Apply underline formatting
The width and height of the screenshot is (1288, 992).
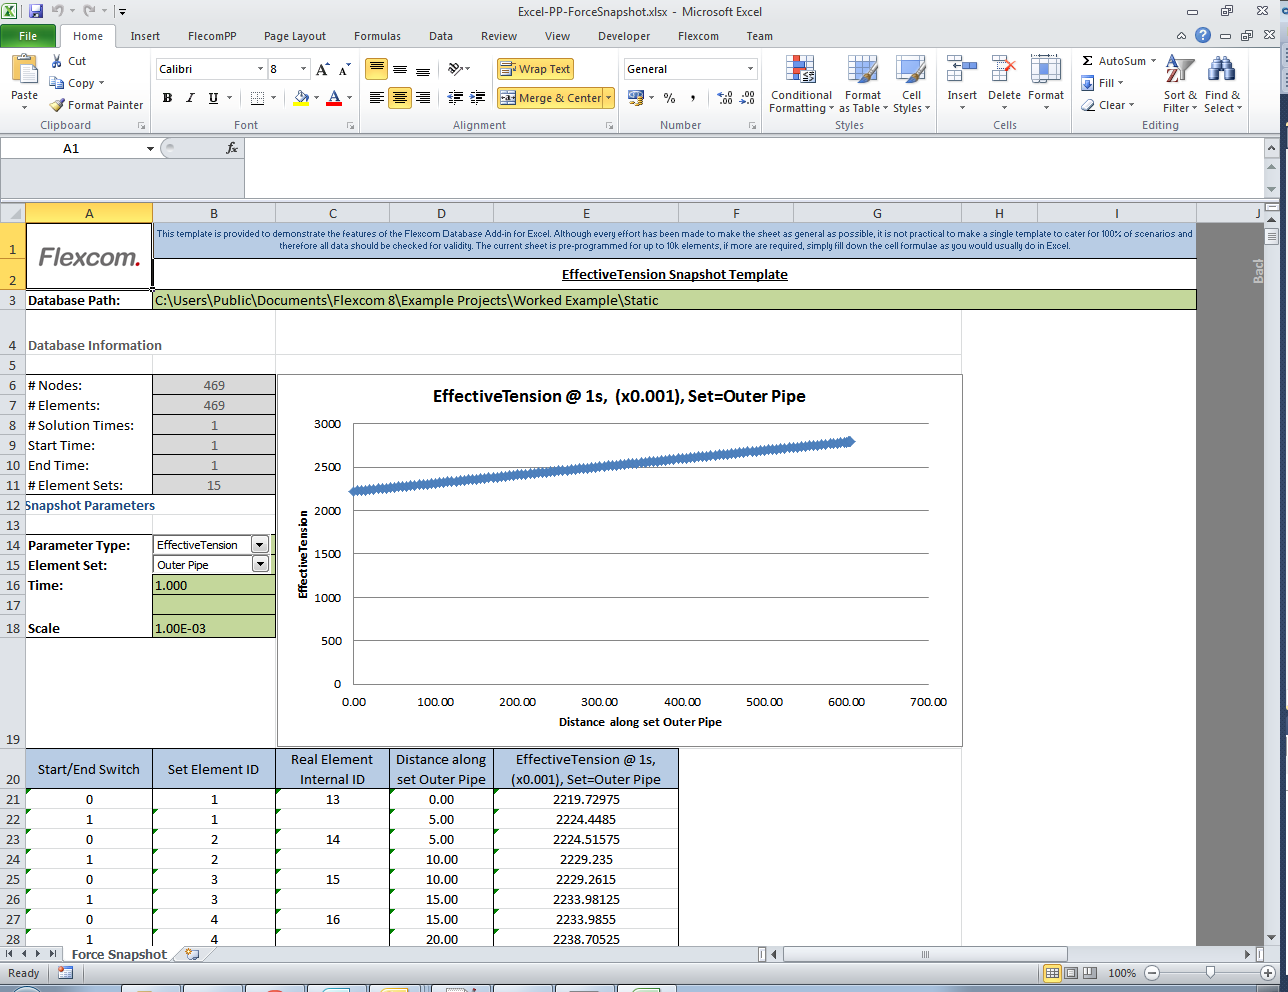click(x=213, y=98)
